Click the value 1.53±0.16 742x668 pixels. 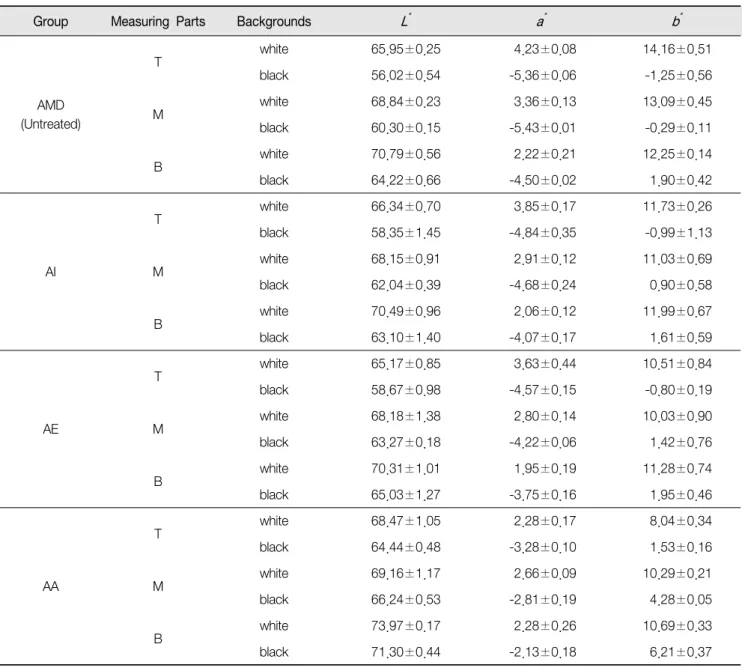680,547
